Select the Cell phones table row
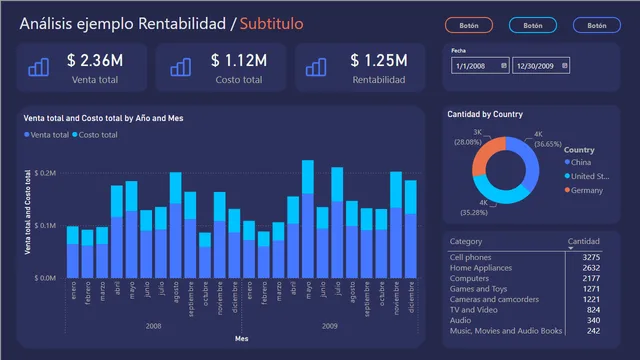Viewport: 640px width, 360px height. 525,257
